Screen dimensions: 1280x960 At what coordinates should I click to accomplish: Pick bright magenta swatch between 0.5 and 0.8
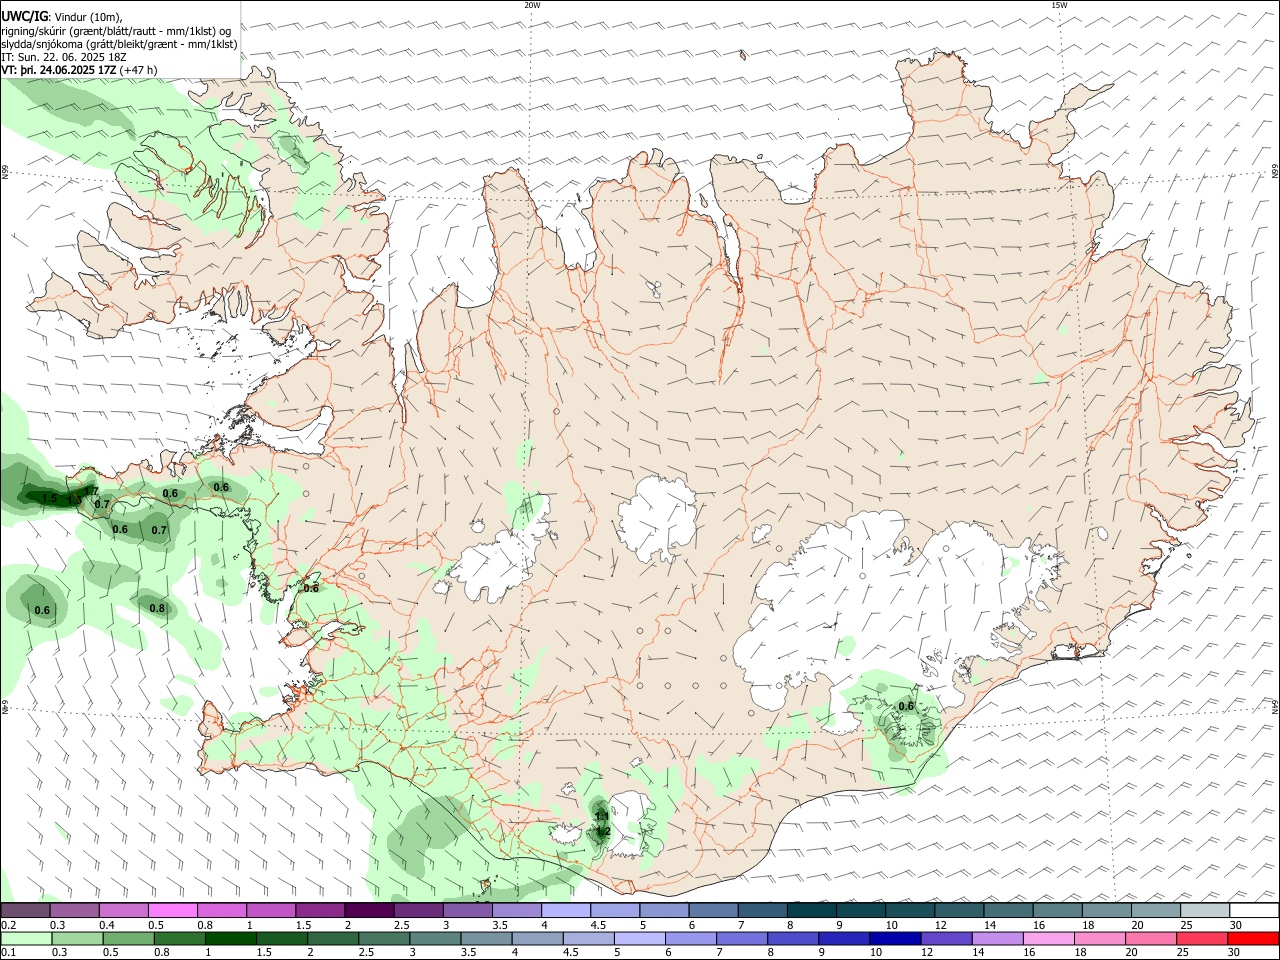[x=173, y=910]
